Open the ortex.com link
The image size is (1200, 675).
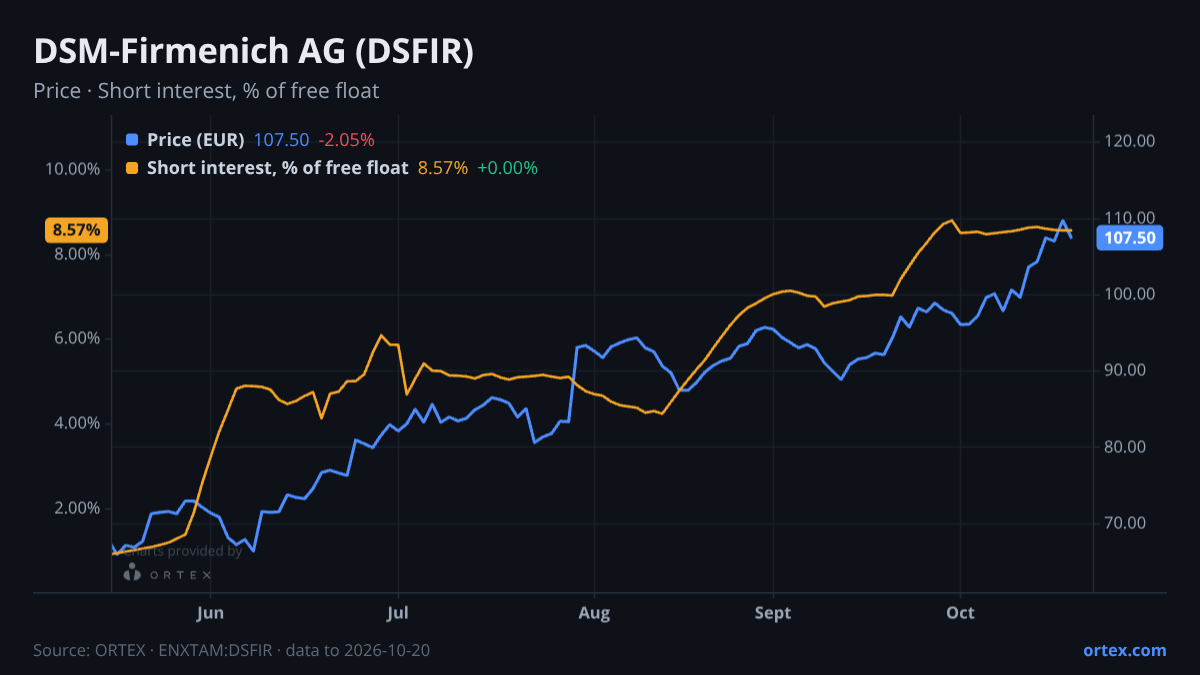(1124, 650)
